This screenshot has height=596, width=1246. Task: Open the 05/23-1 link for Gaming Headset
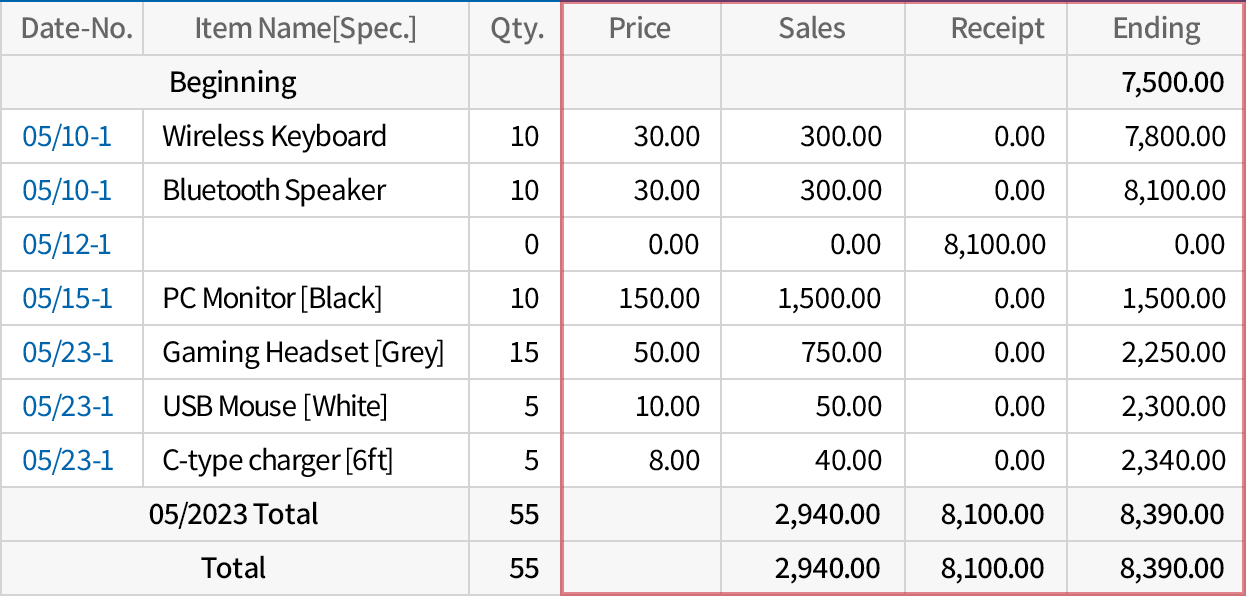(67, 352)
